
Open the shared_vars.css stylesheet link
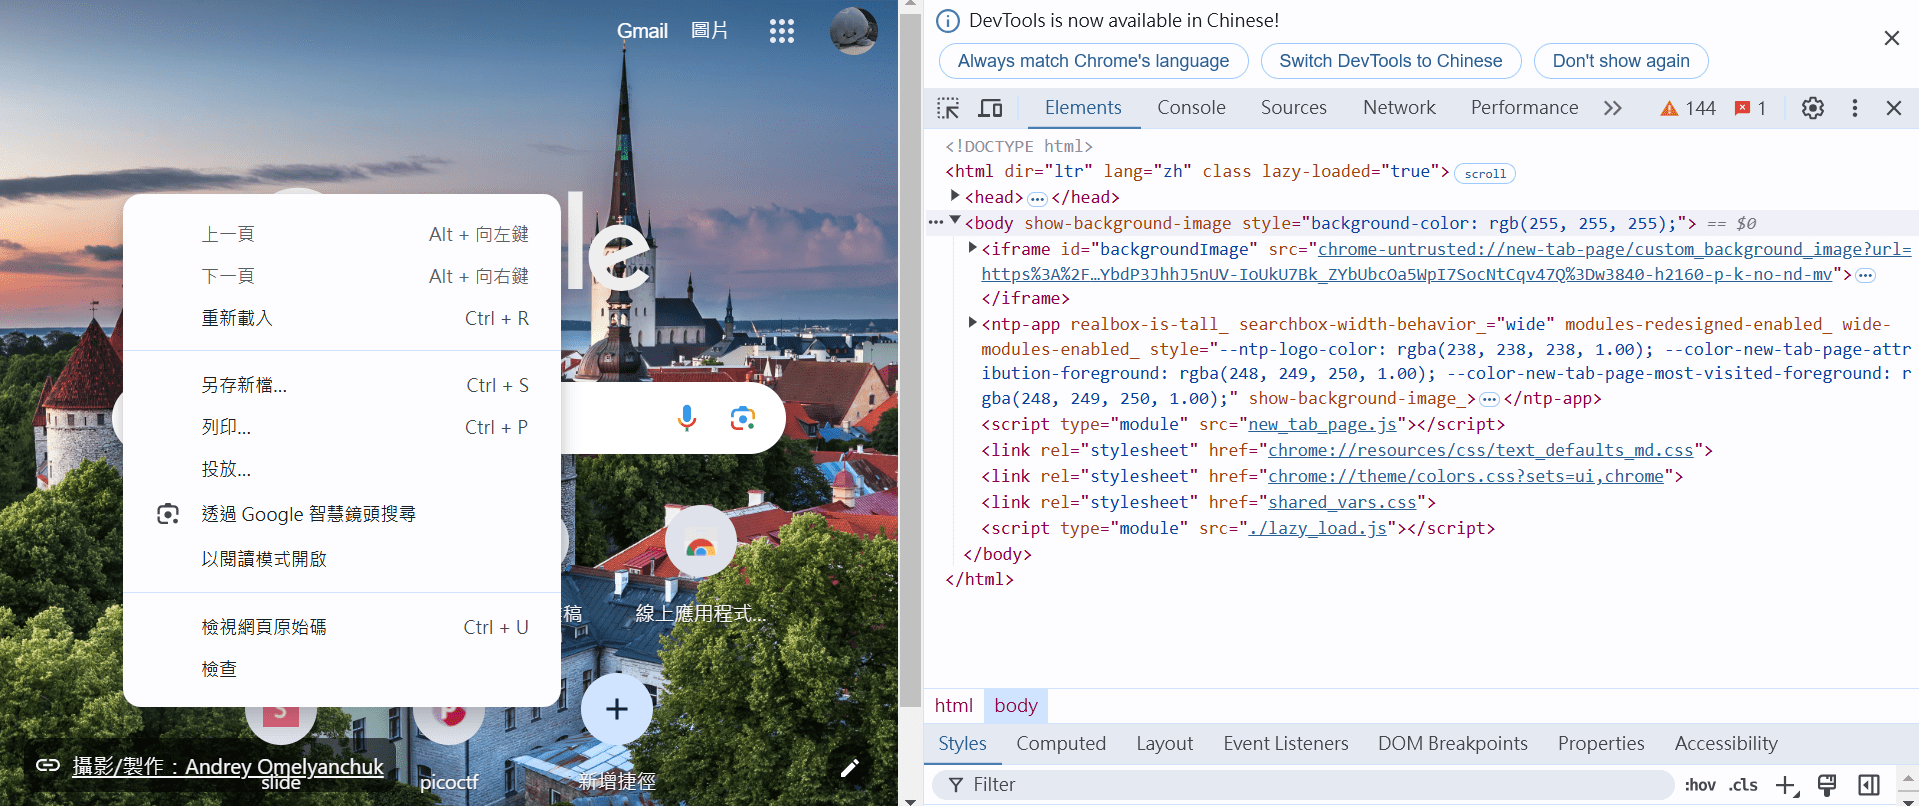1342,503
